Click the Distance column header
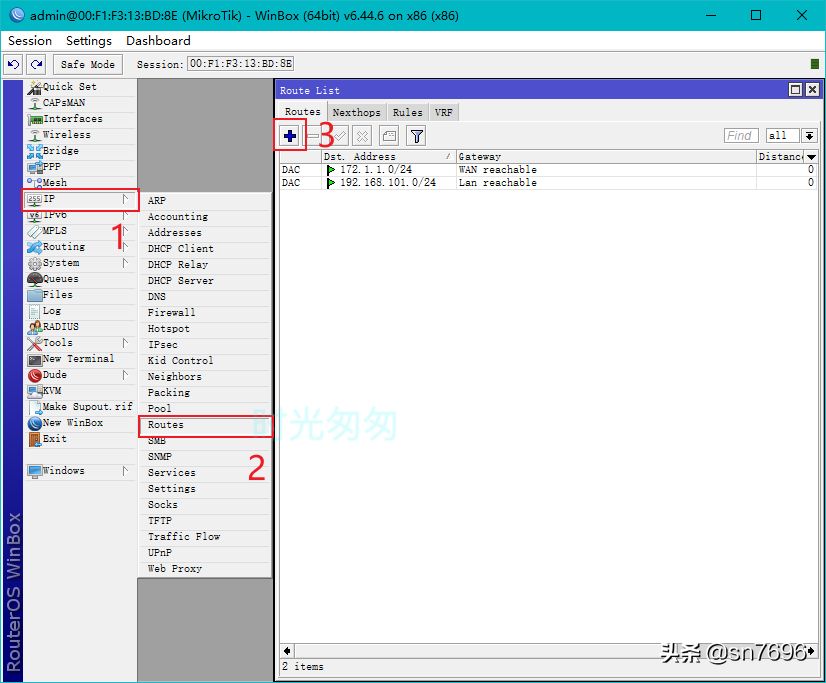 [780, 156]
